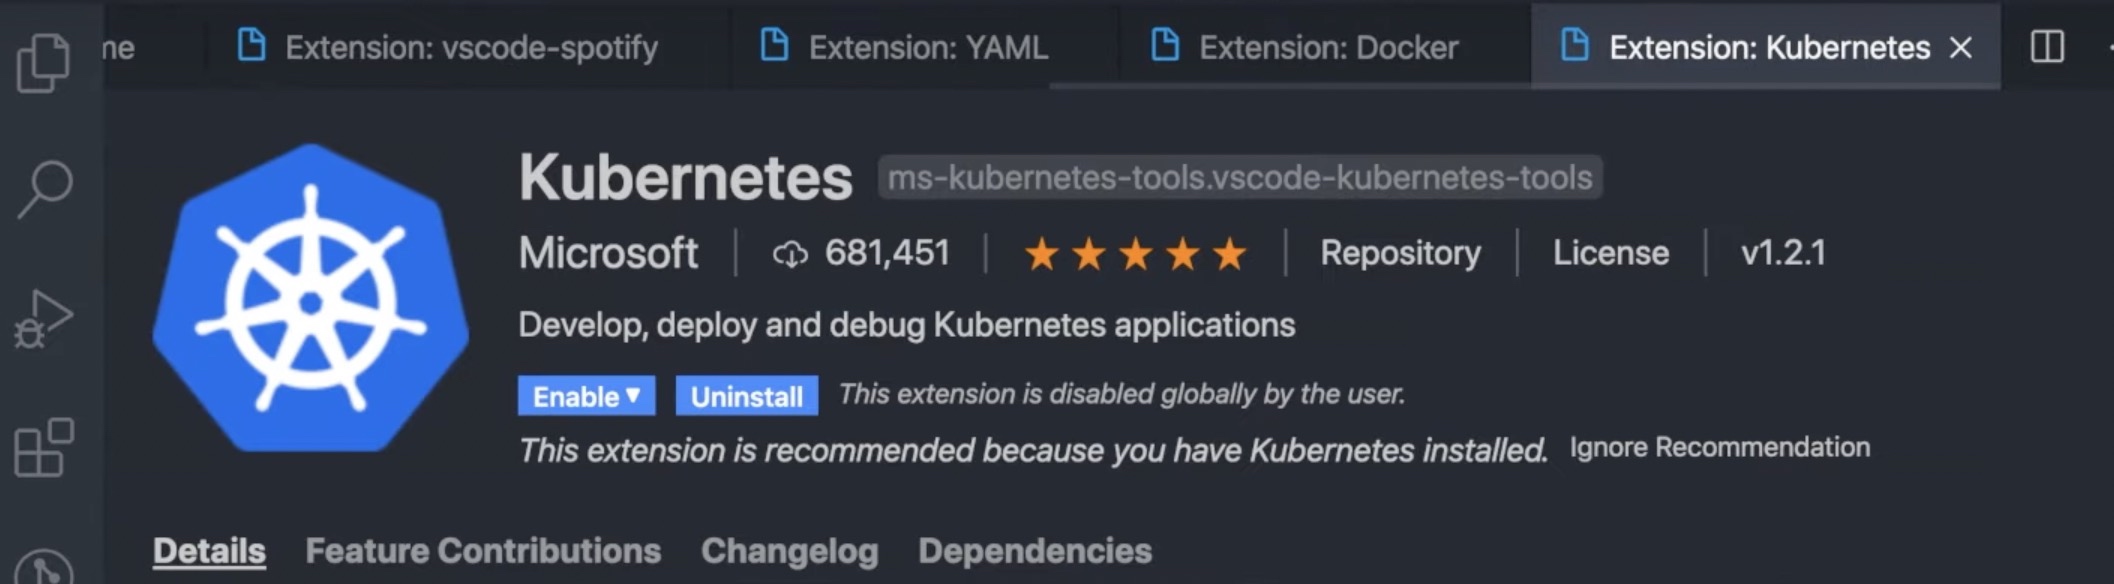Expand the Enable dropdown arrow

pyautogui.click(x=633, y=395)
